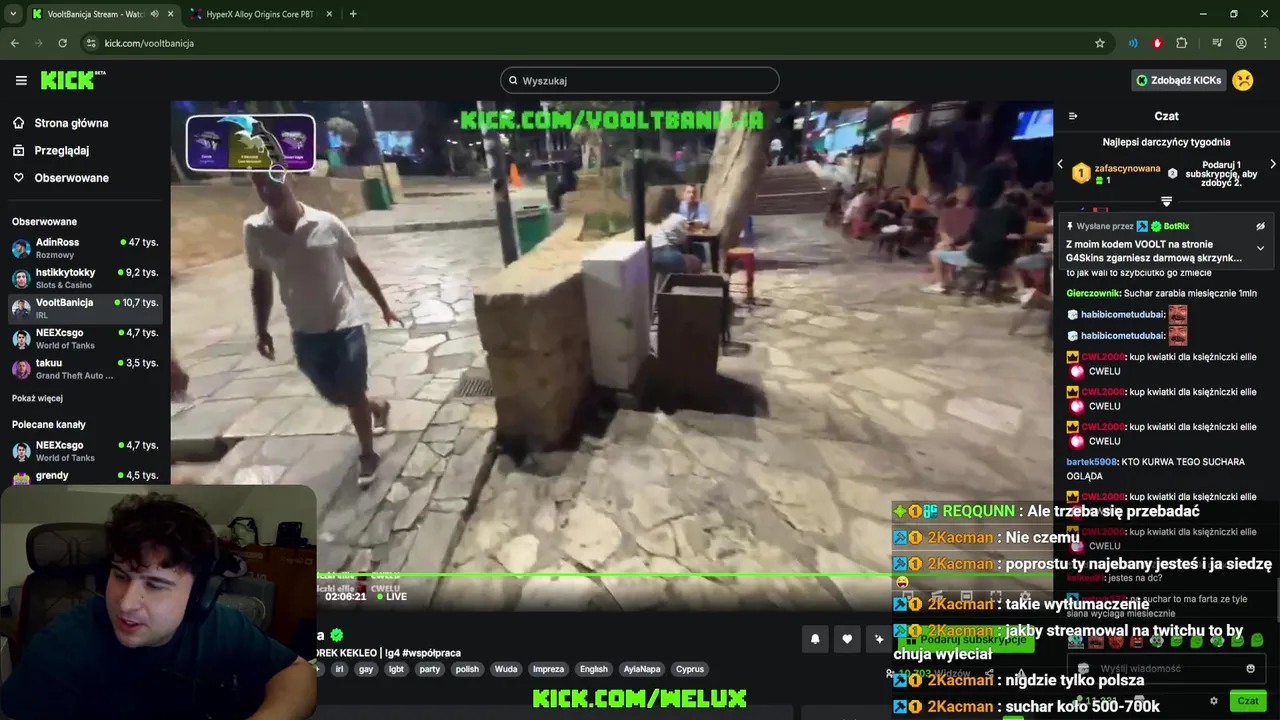The height and width of the screenshot is (720, 1280).
Task: Open the media control icon in toolbar
Action: (x=1217, y=43)
